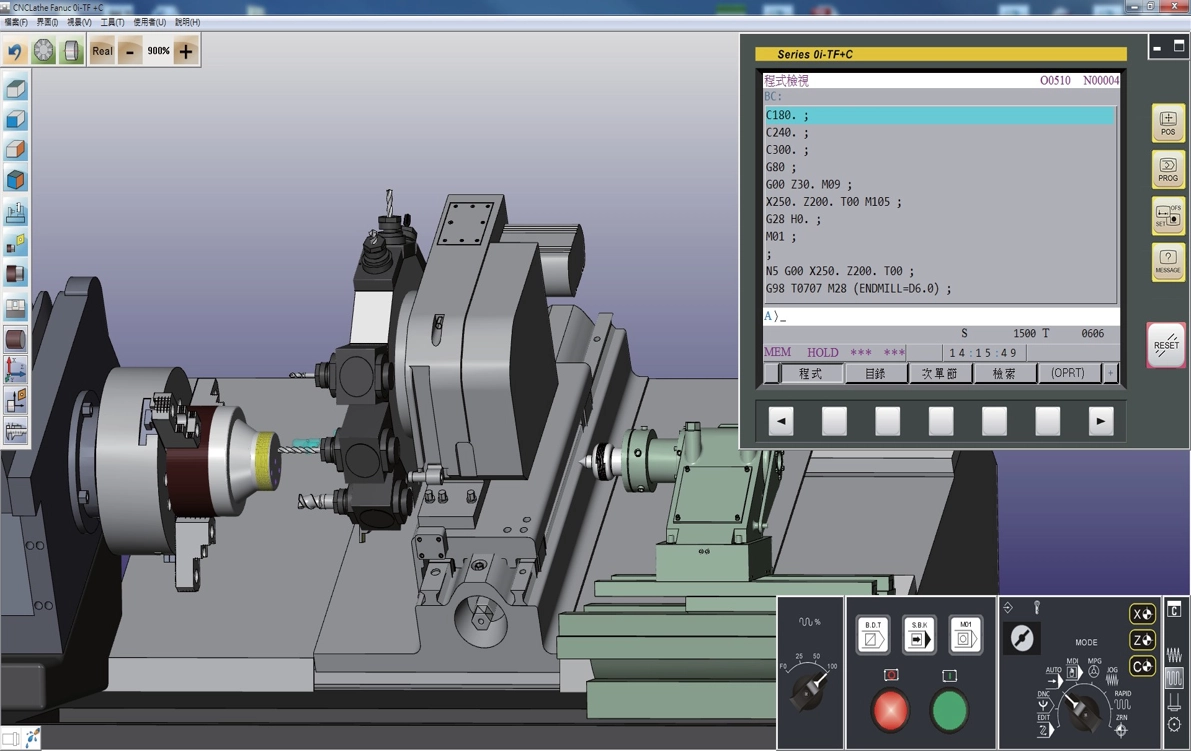The width and height of the screenshot is (1191, 751).
Task: Open the cylinder stock setup icon
Action: click(x=15, y=339)
